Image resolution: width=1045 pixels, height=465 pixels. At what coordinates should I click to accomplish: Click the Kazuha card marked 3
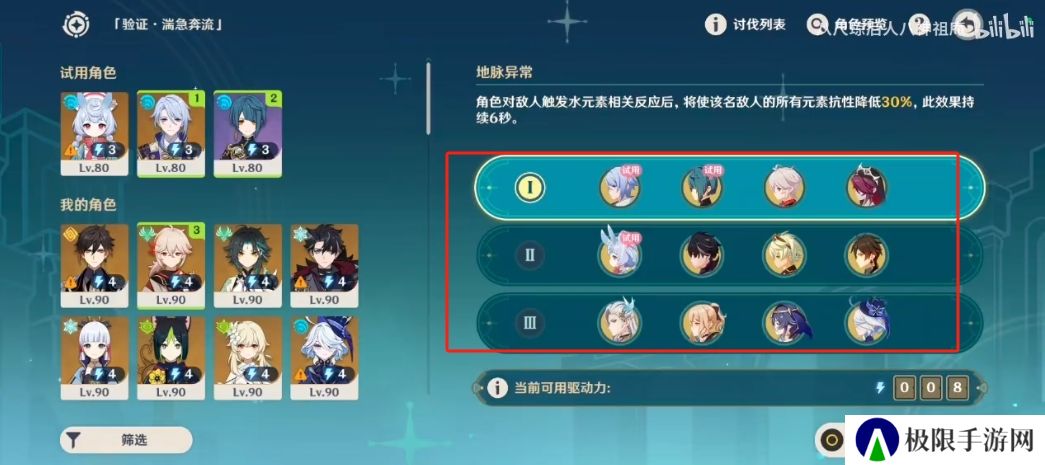[171, 266]
